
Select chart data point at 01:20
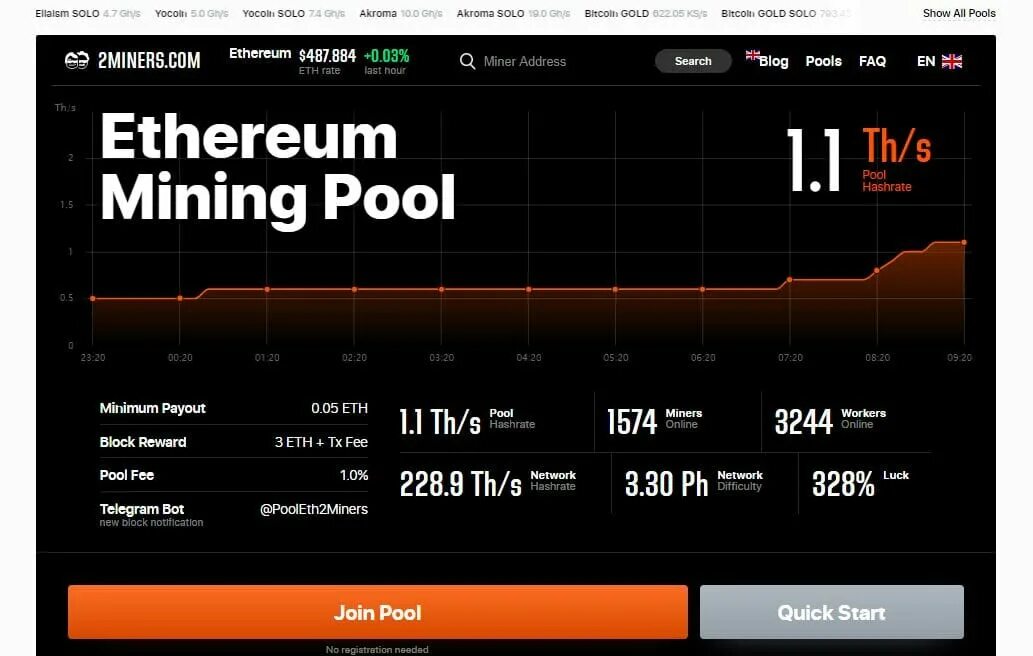[267, 289]
